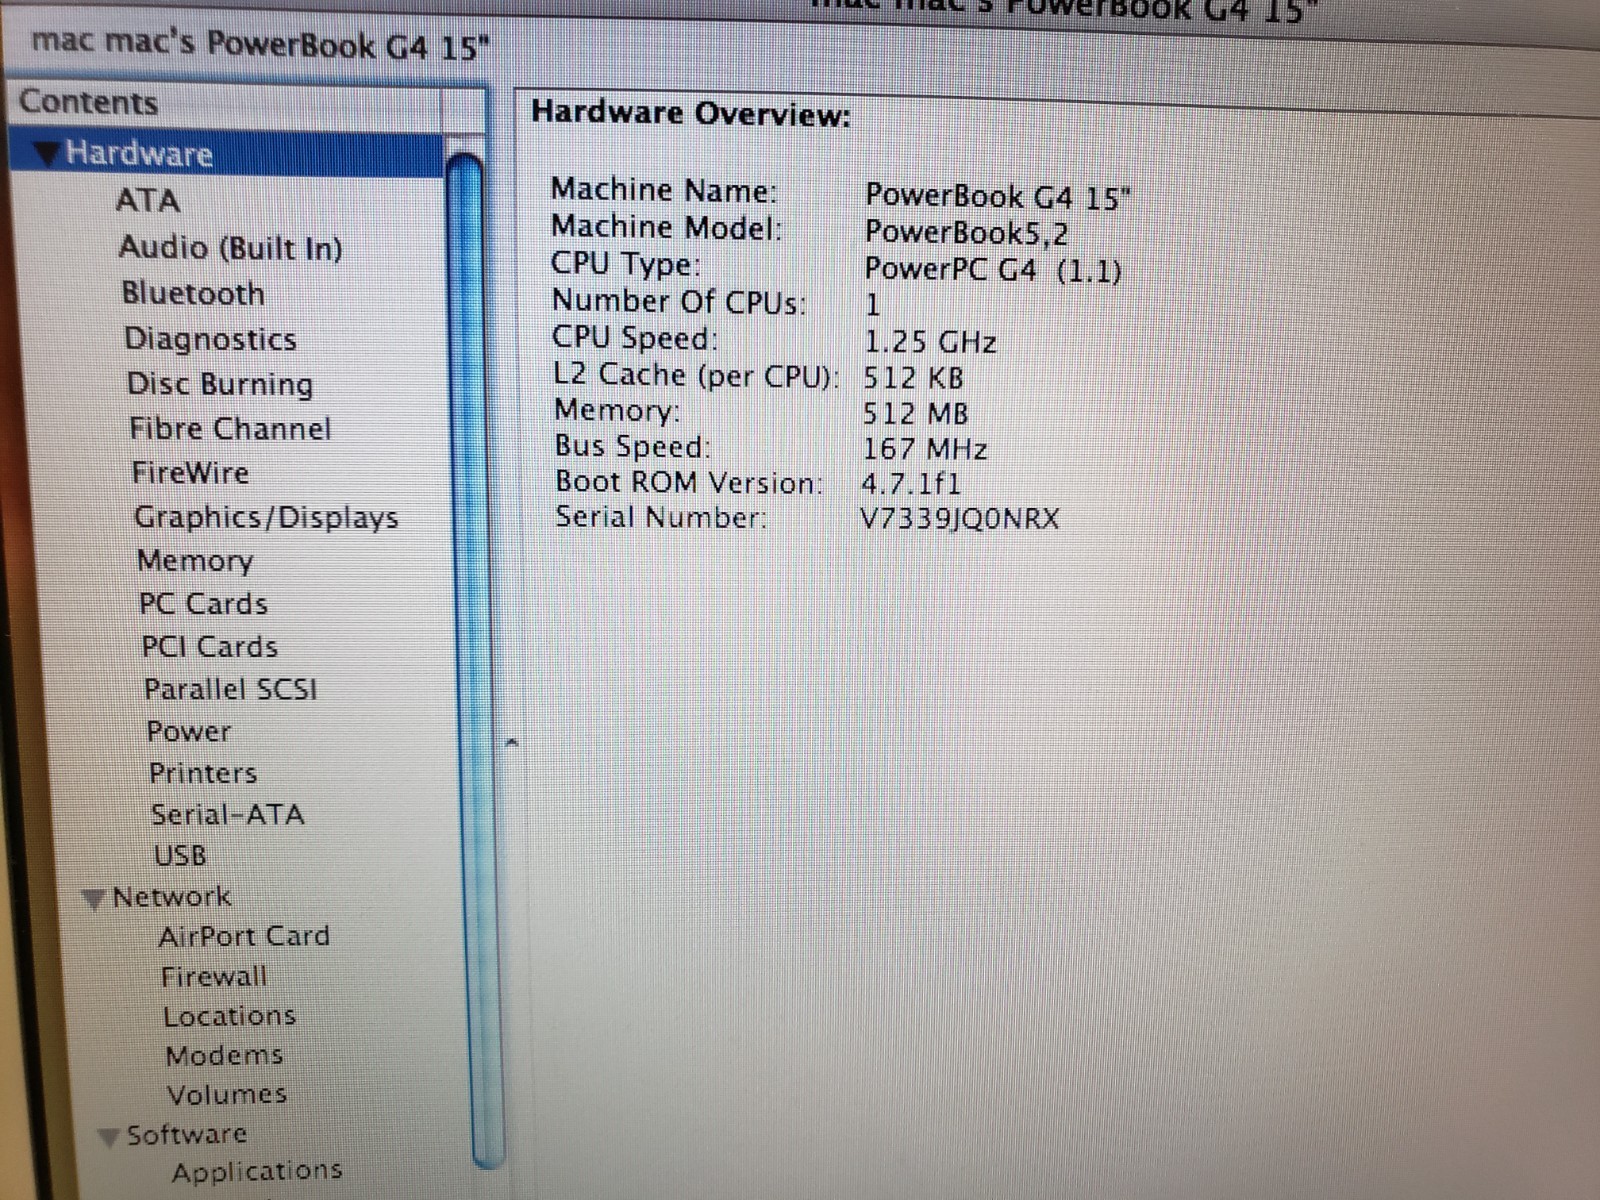Screen dimensions: 1600x1200
Task: Click the Number Of CPUs value 1
Action: [x=873, y=305]
